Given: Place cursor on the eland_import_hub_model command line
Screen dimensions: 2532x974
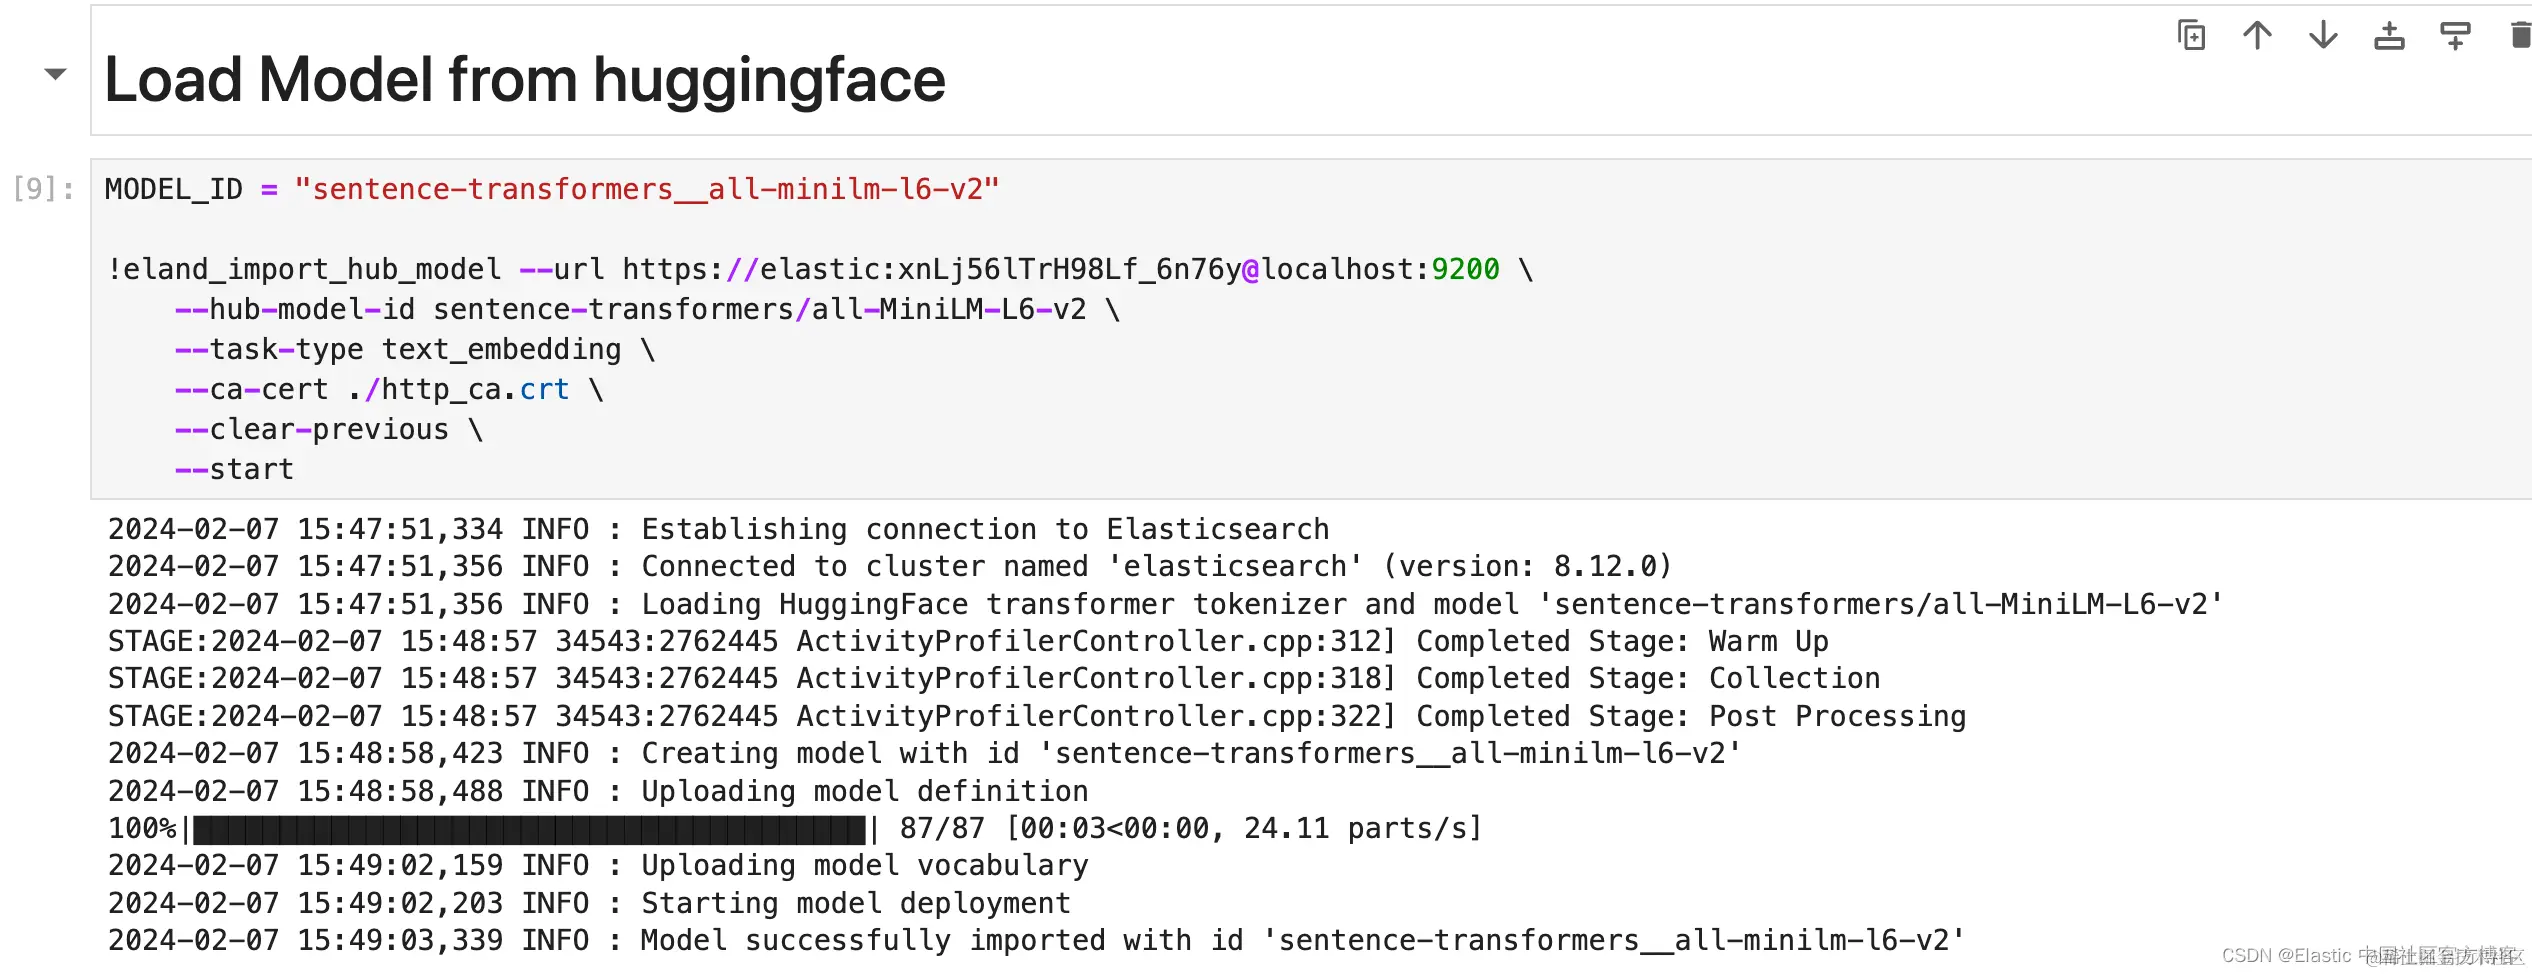Looking at the screenshot, I should coord(820,269).
